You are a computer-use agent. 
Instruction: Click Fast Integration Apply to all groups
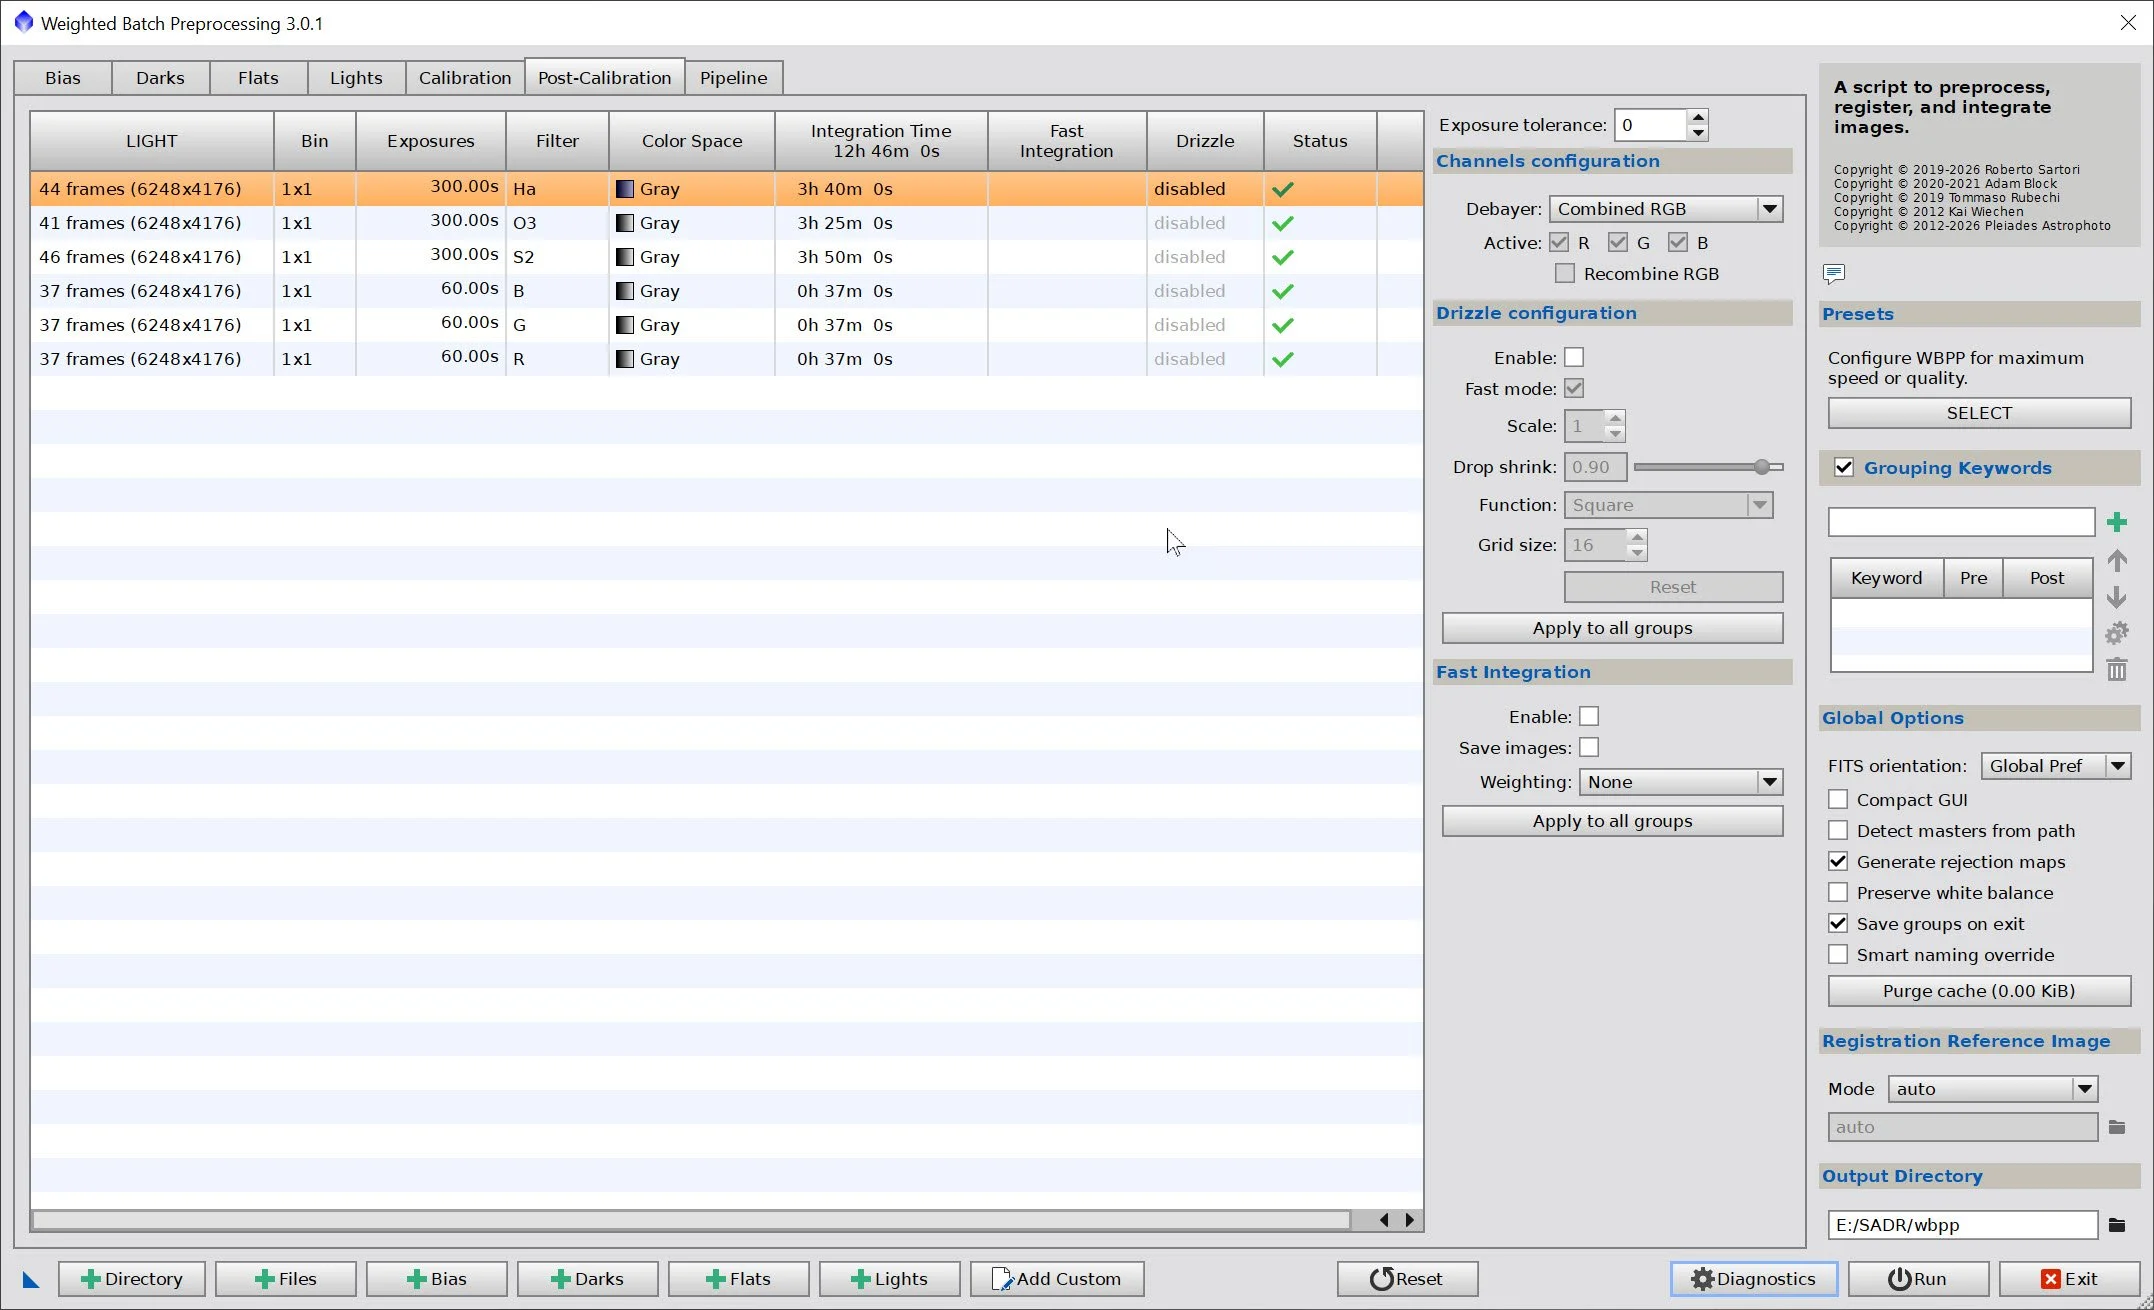(x=1612, y=821)
